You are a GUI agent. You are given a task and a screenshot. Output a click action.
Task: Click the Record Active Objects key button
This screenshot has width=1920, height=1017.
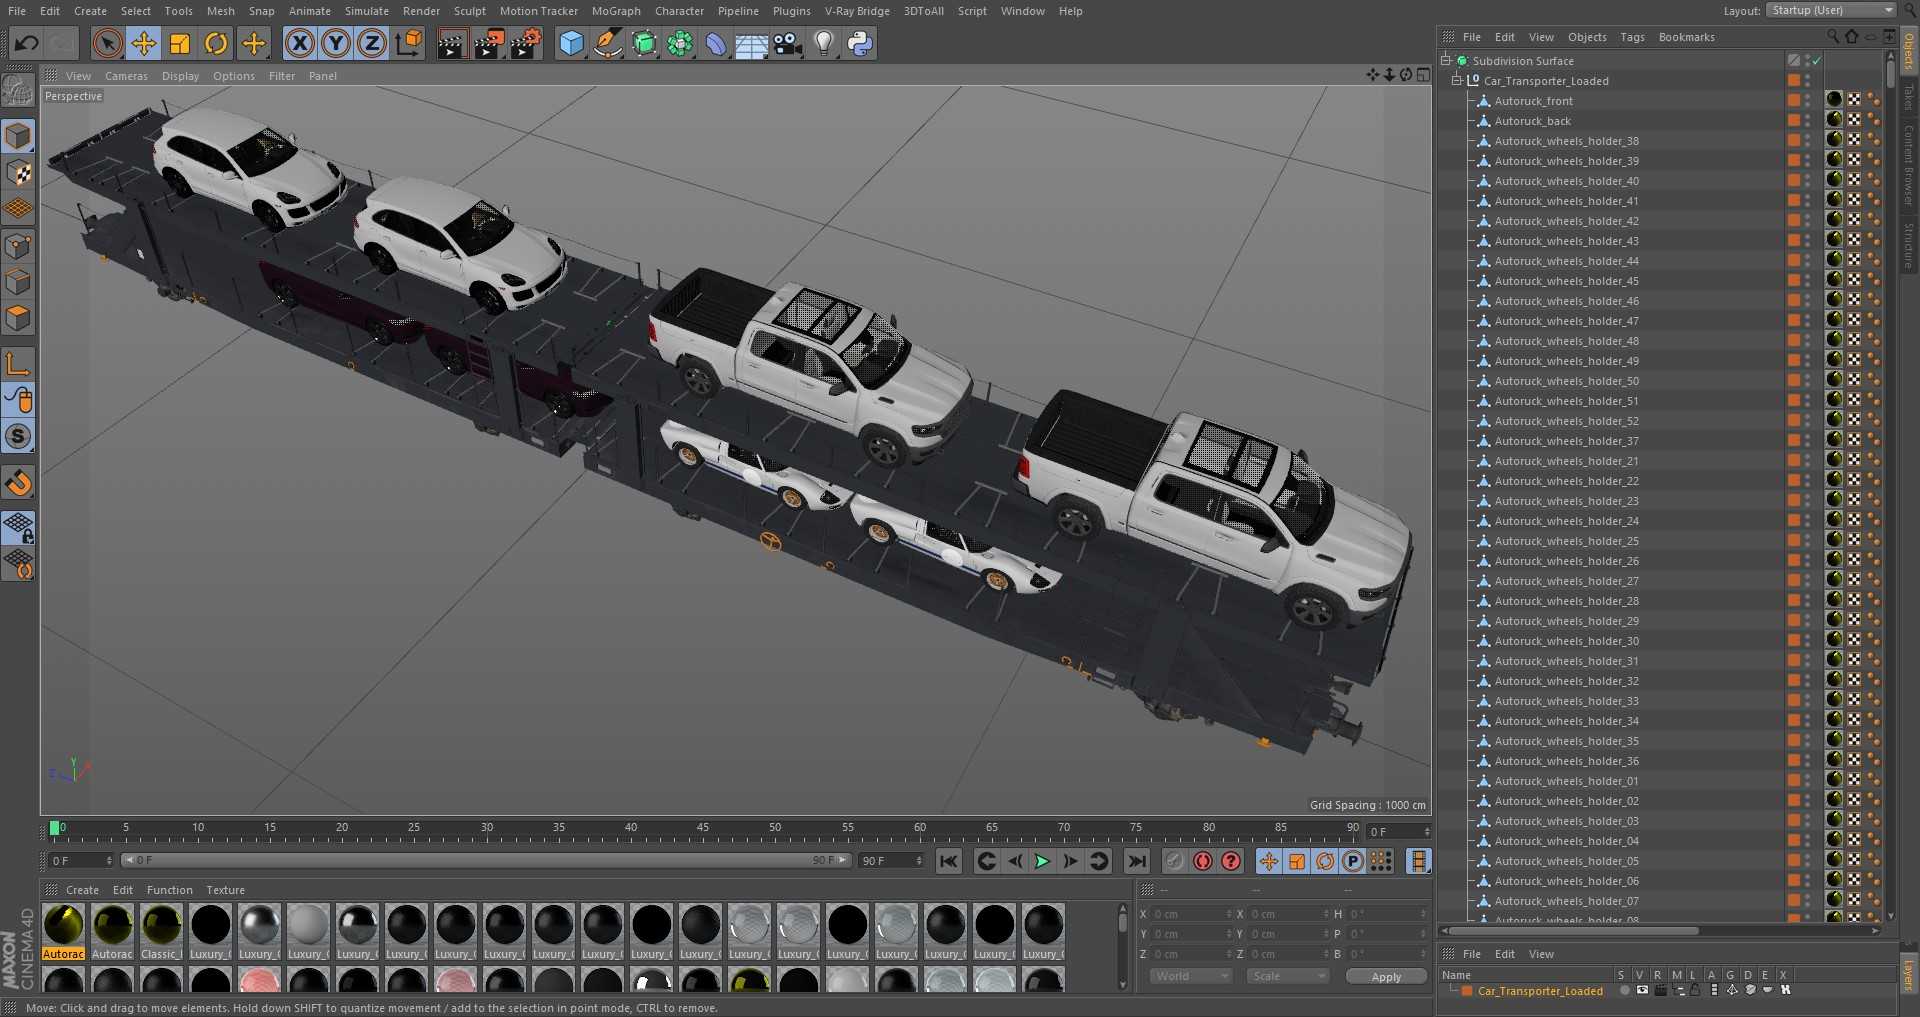coord(1175,861)
